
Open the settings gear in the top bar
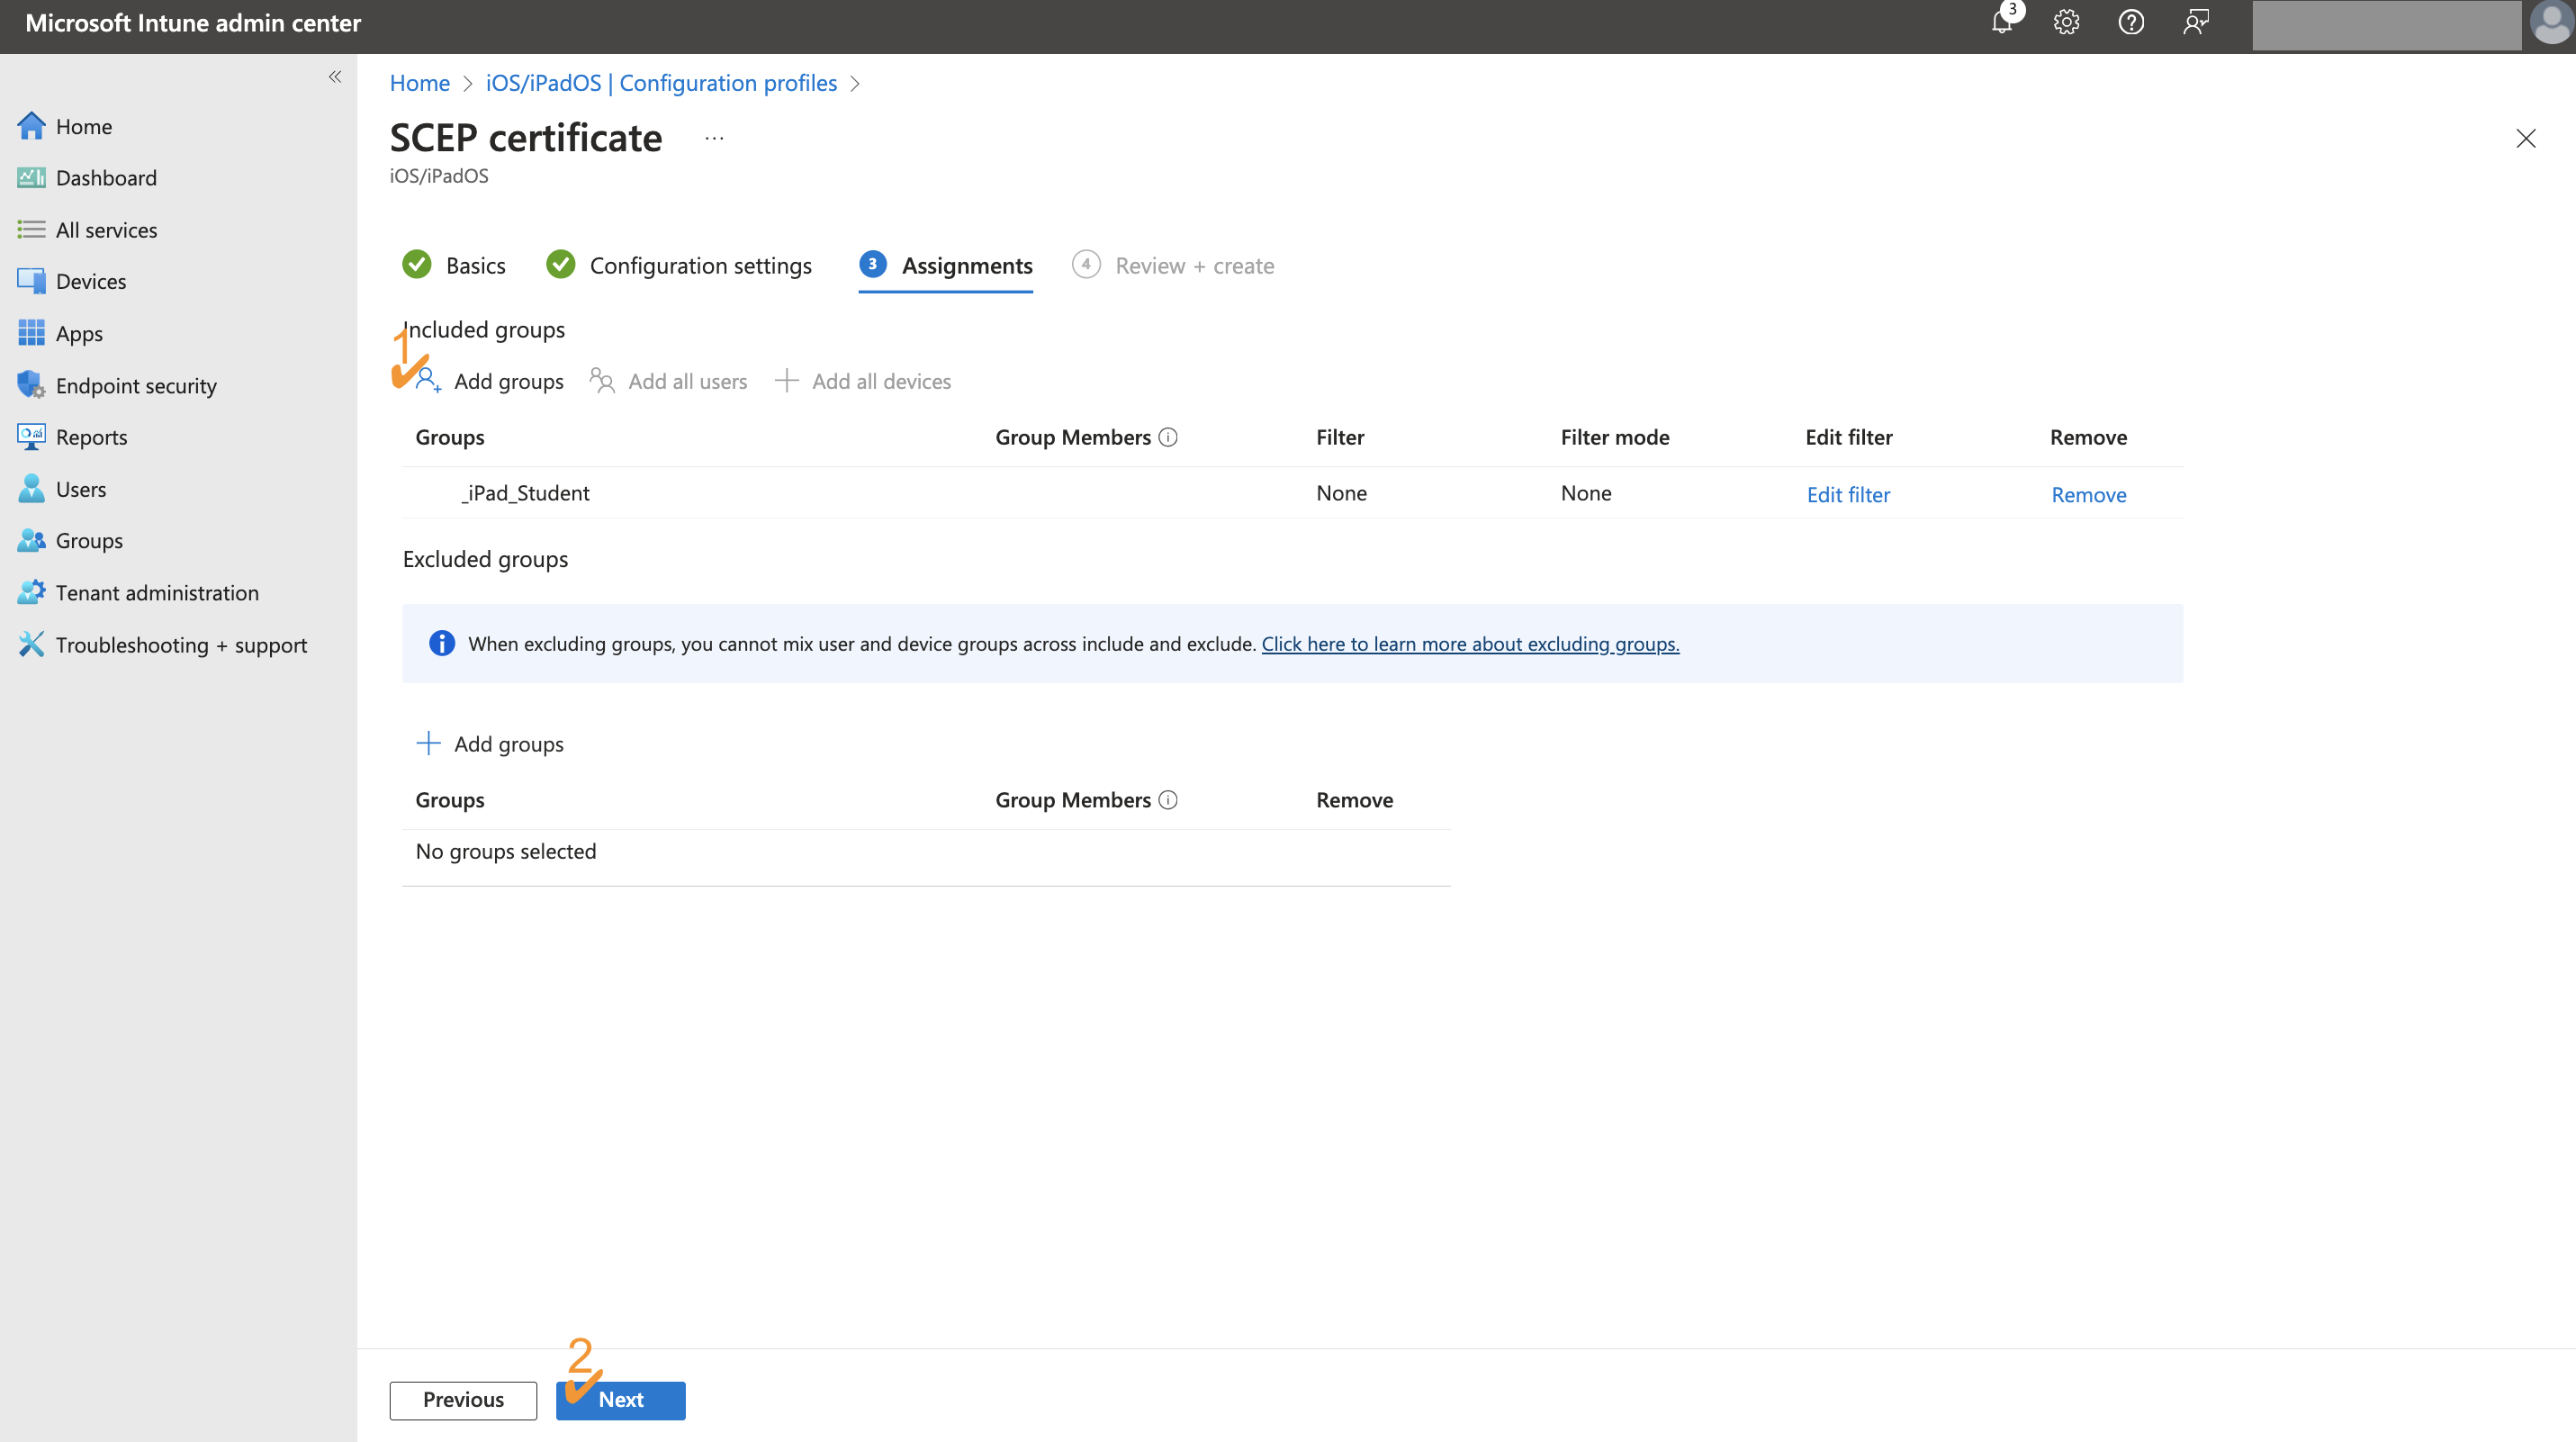2066,22
